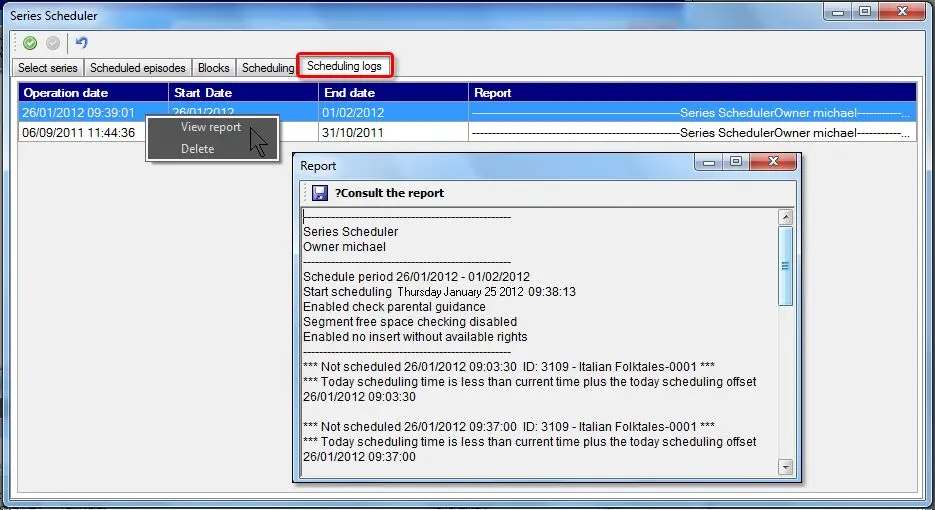
Task: Close the Report window
Action: pyautogui.click(x=774, y=161)
